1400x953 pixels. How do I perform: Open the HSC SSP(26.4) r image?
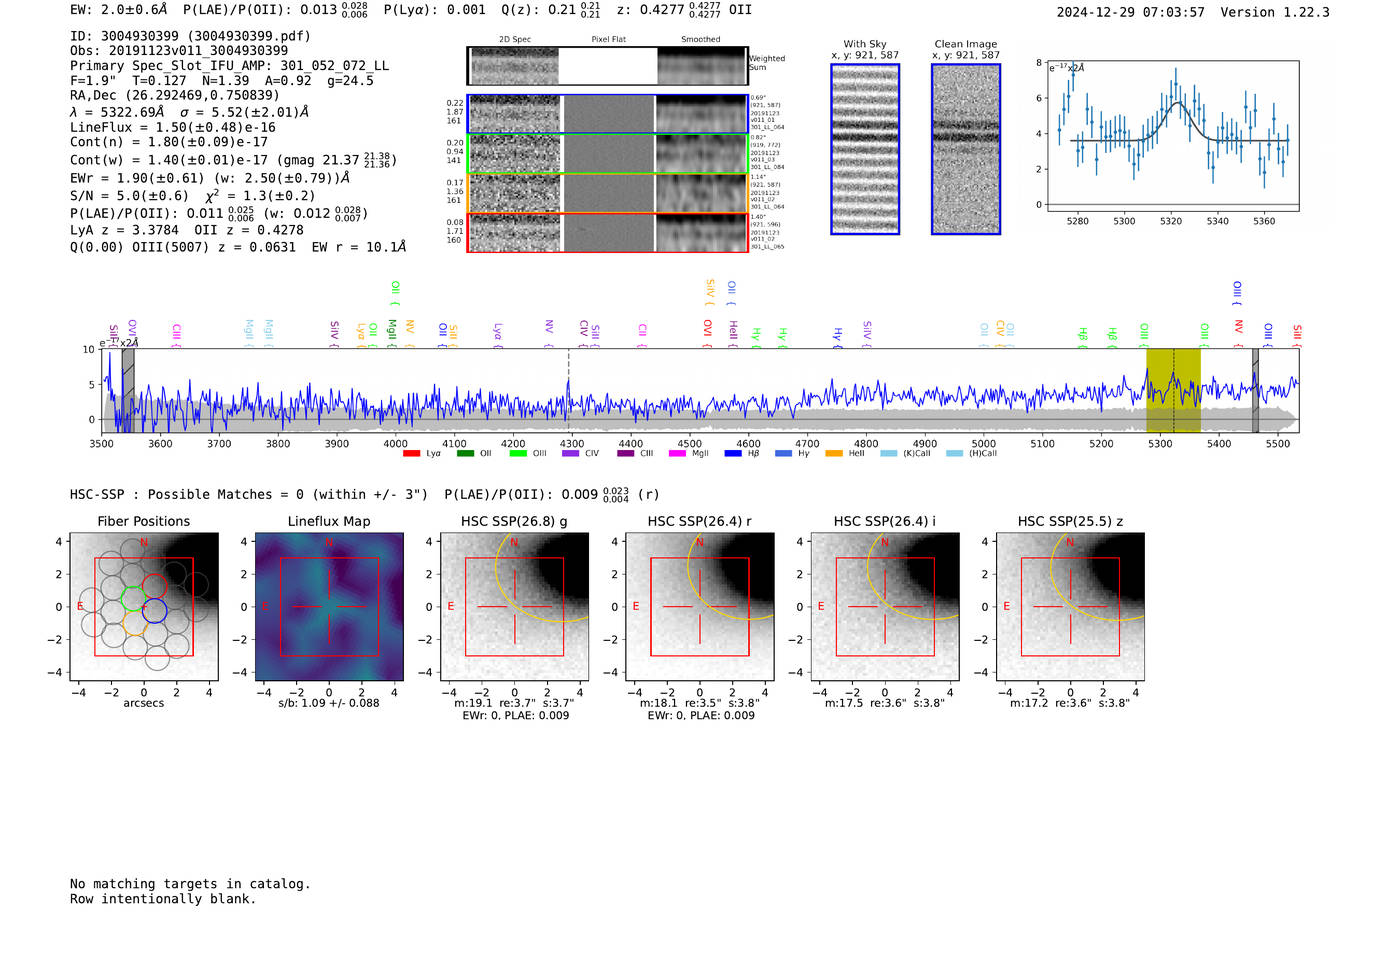[699, 607]
